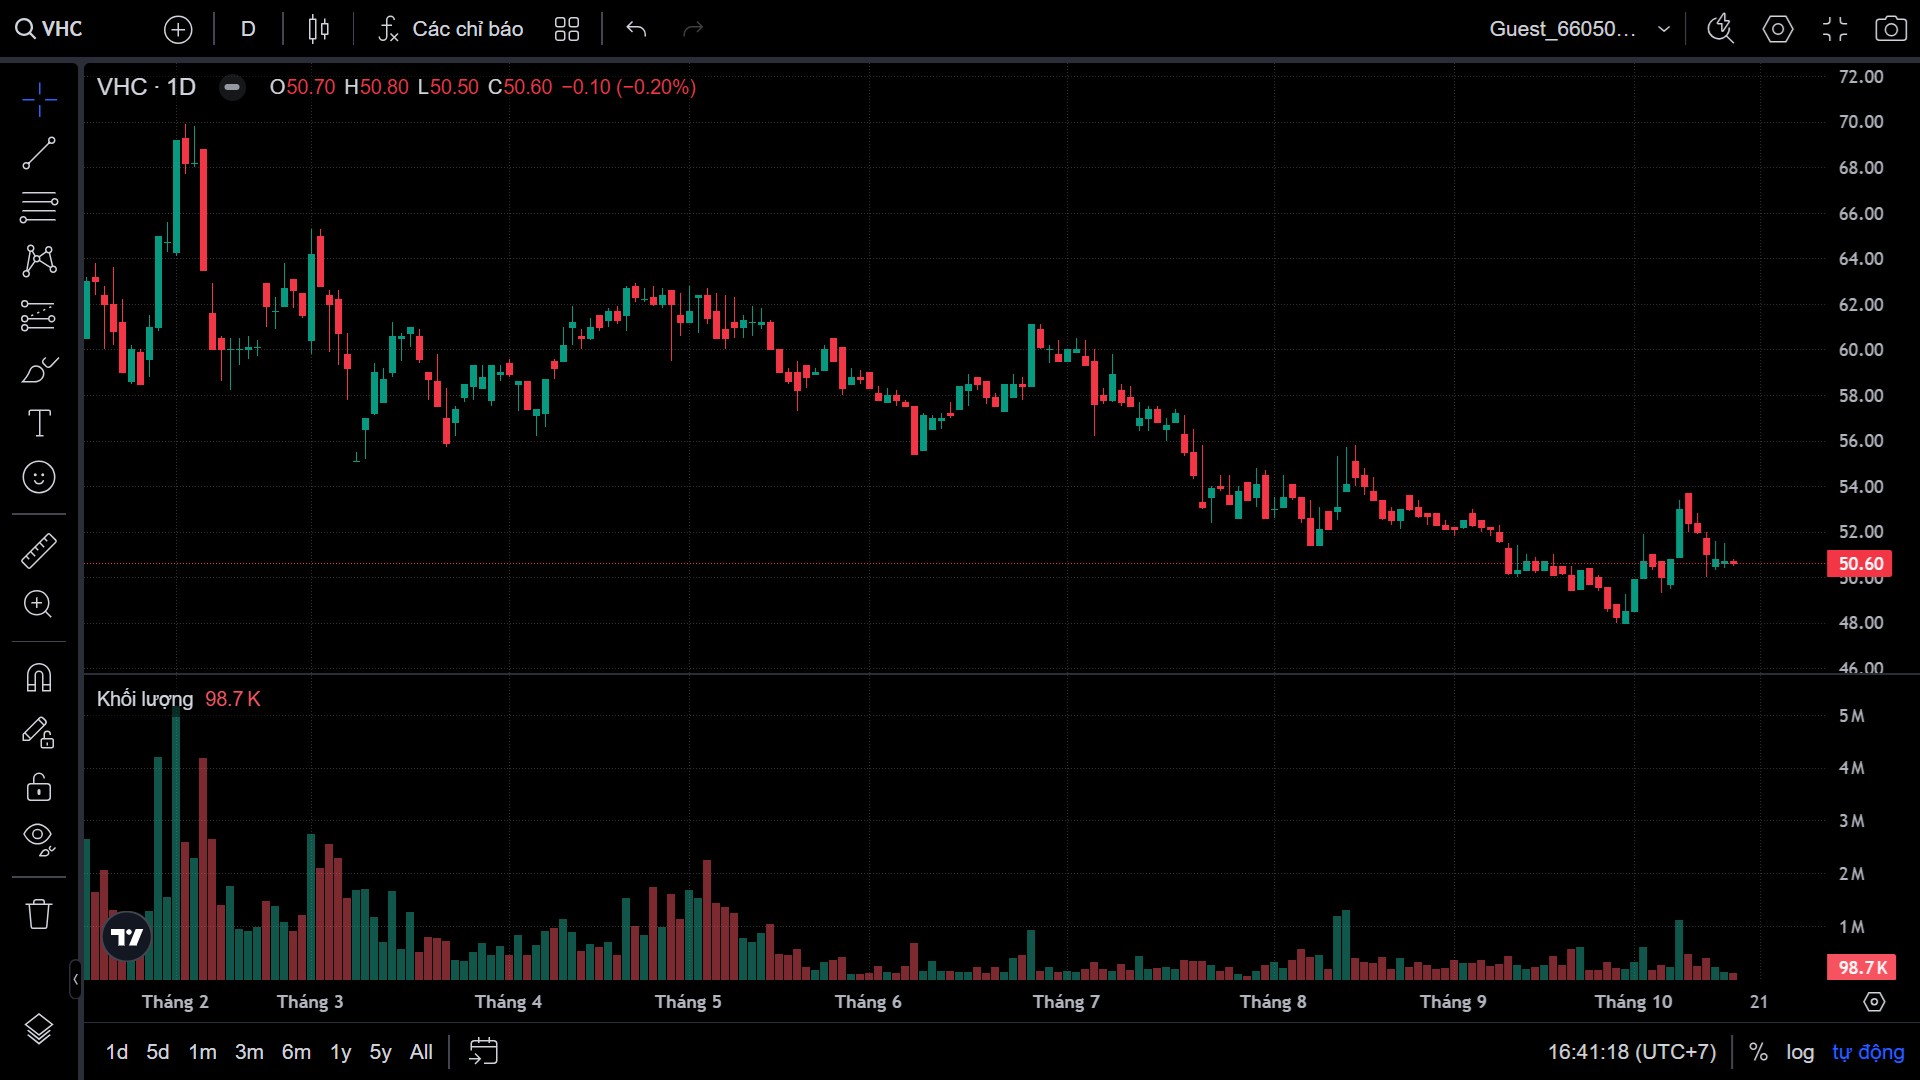Toggle magnet mode for drawings
Image resolution: width=1920 pixels, height=1080 pixels.
[x=39, y=678]
